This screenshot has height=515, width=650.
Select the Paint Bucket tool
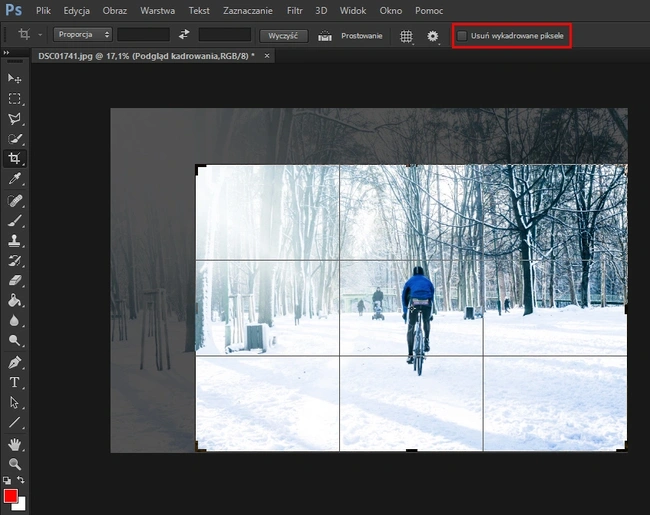click(x=14, y=301)
